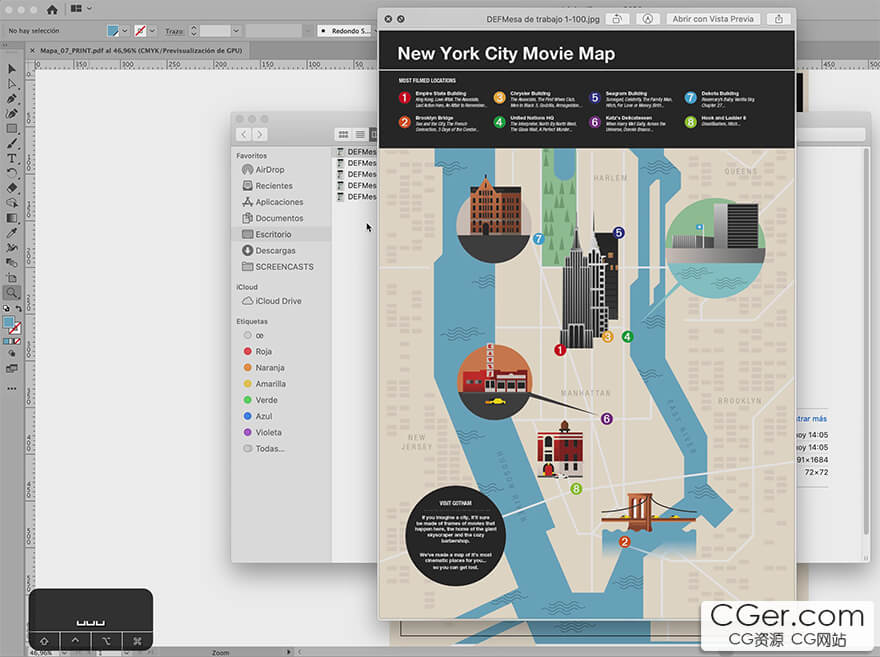Close the Quick Look preview window

pos(388,19)
